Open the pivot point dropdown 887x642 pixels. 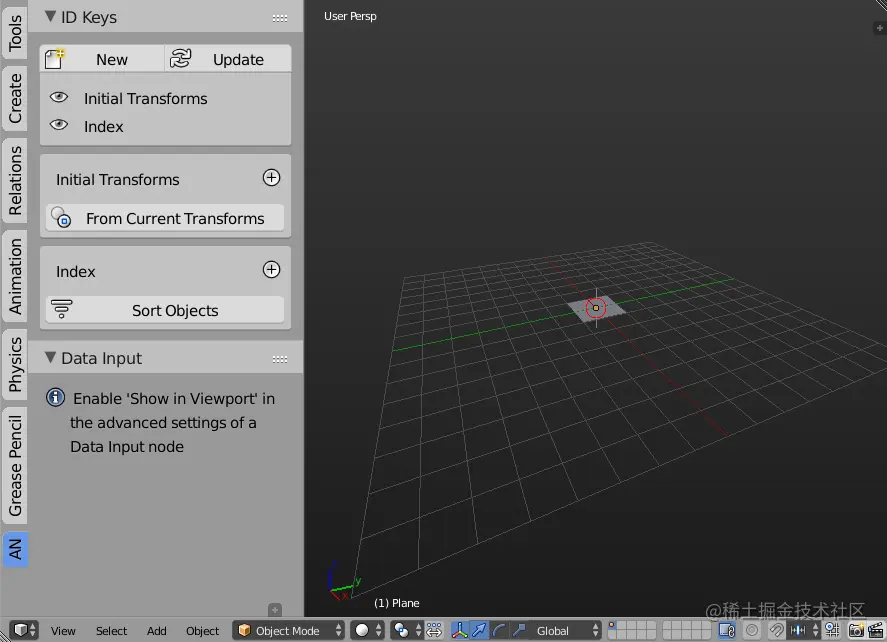(x=407, y=630)
